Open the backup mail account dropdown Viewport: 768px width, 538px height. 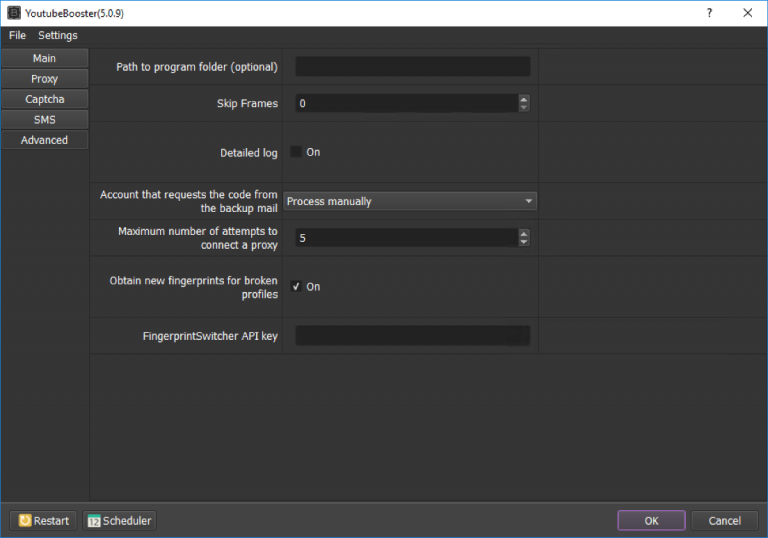410,201
